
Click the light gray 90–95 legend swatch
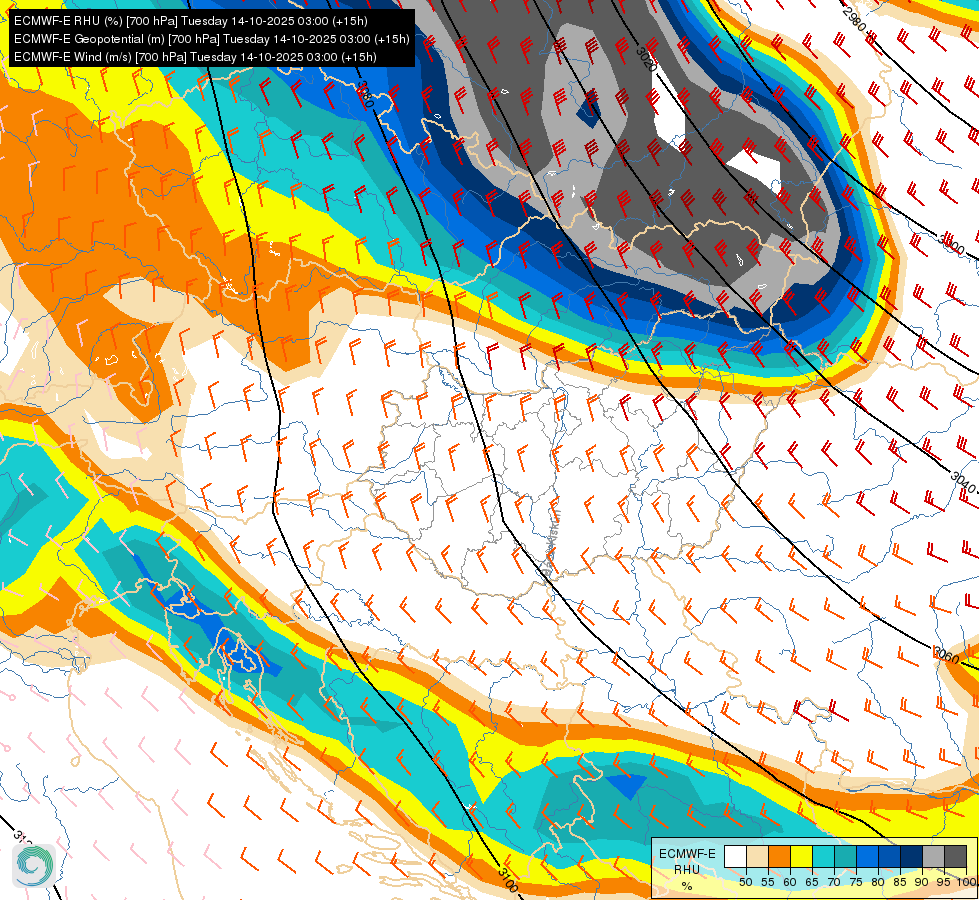[x=933, y=856]
